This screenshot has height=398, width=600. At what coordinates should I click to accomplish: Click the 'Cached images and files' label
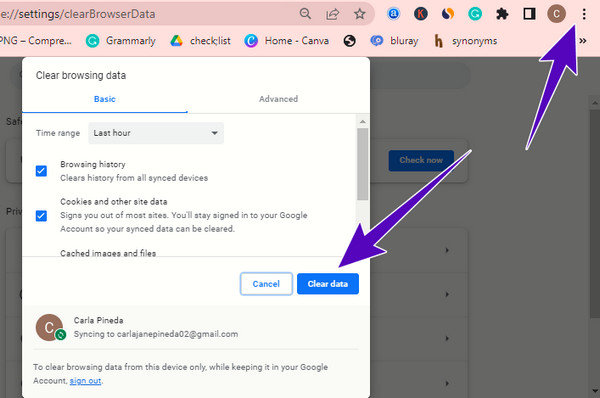[x=108, y=253]
